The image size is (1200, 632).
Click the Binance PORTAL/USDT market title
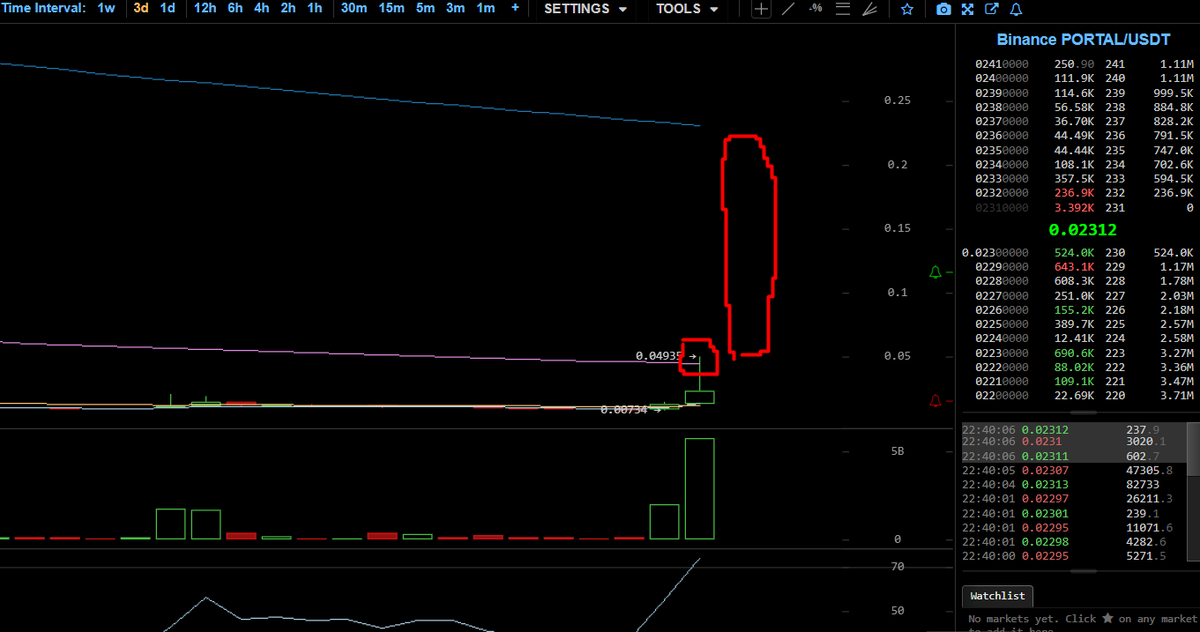1083,39
